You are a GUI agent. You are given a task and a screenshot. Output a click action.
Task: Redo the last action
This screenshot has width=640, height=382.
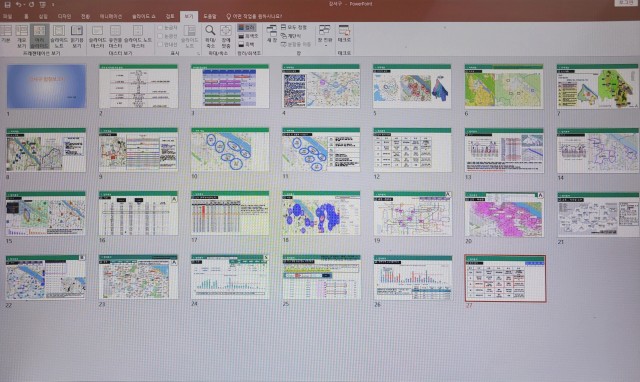(31, 4)
